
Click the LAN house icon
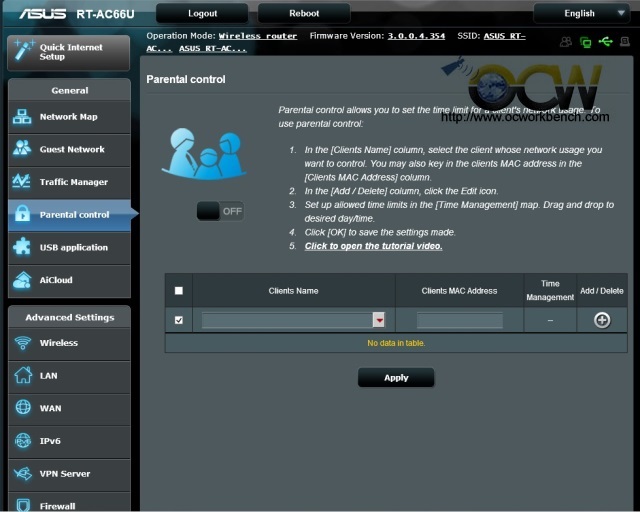(23, 375)
